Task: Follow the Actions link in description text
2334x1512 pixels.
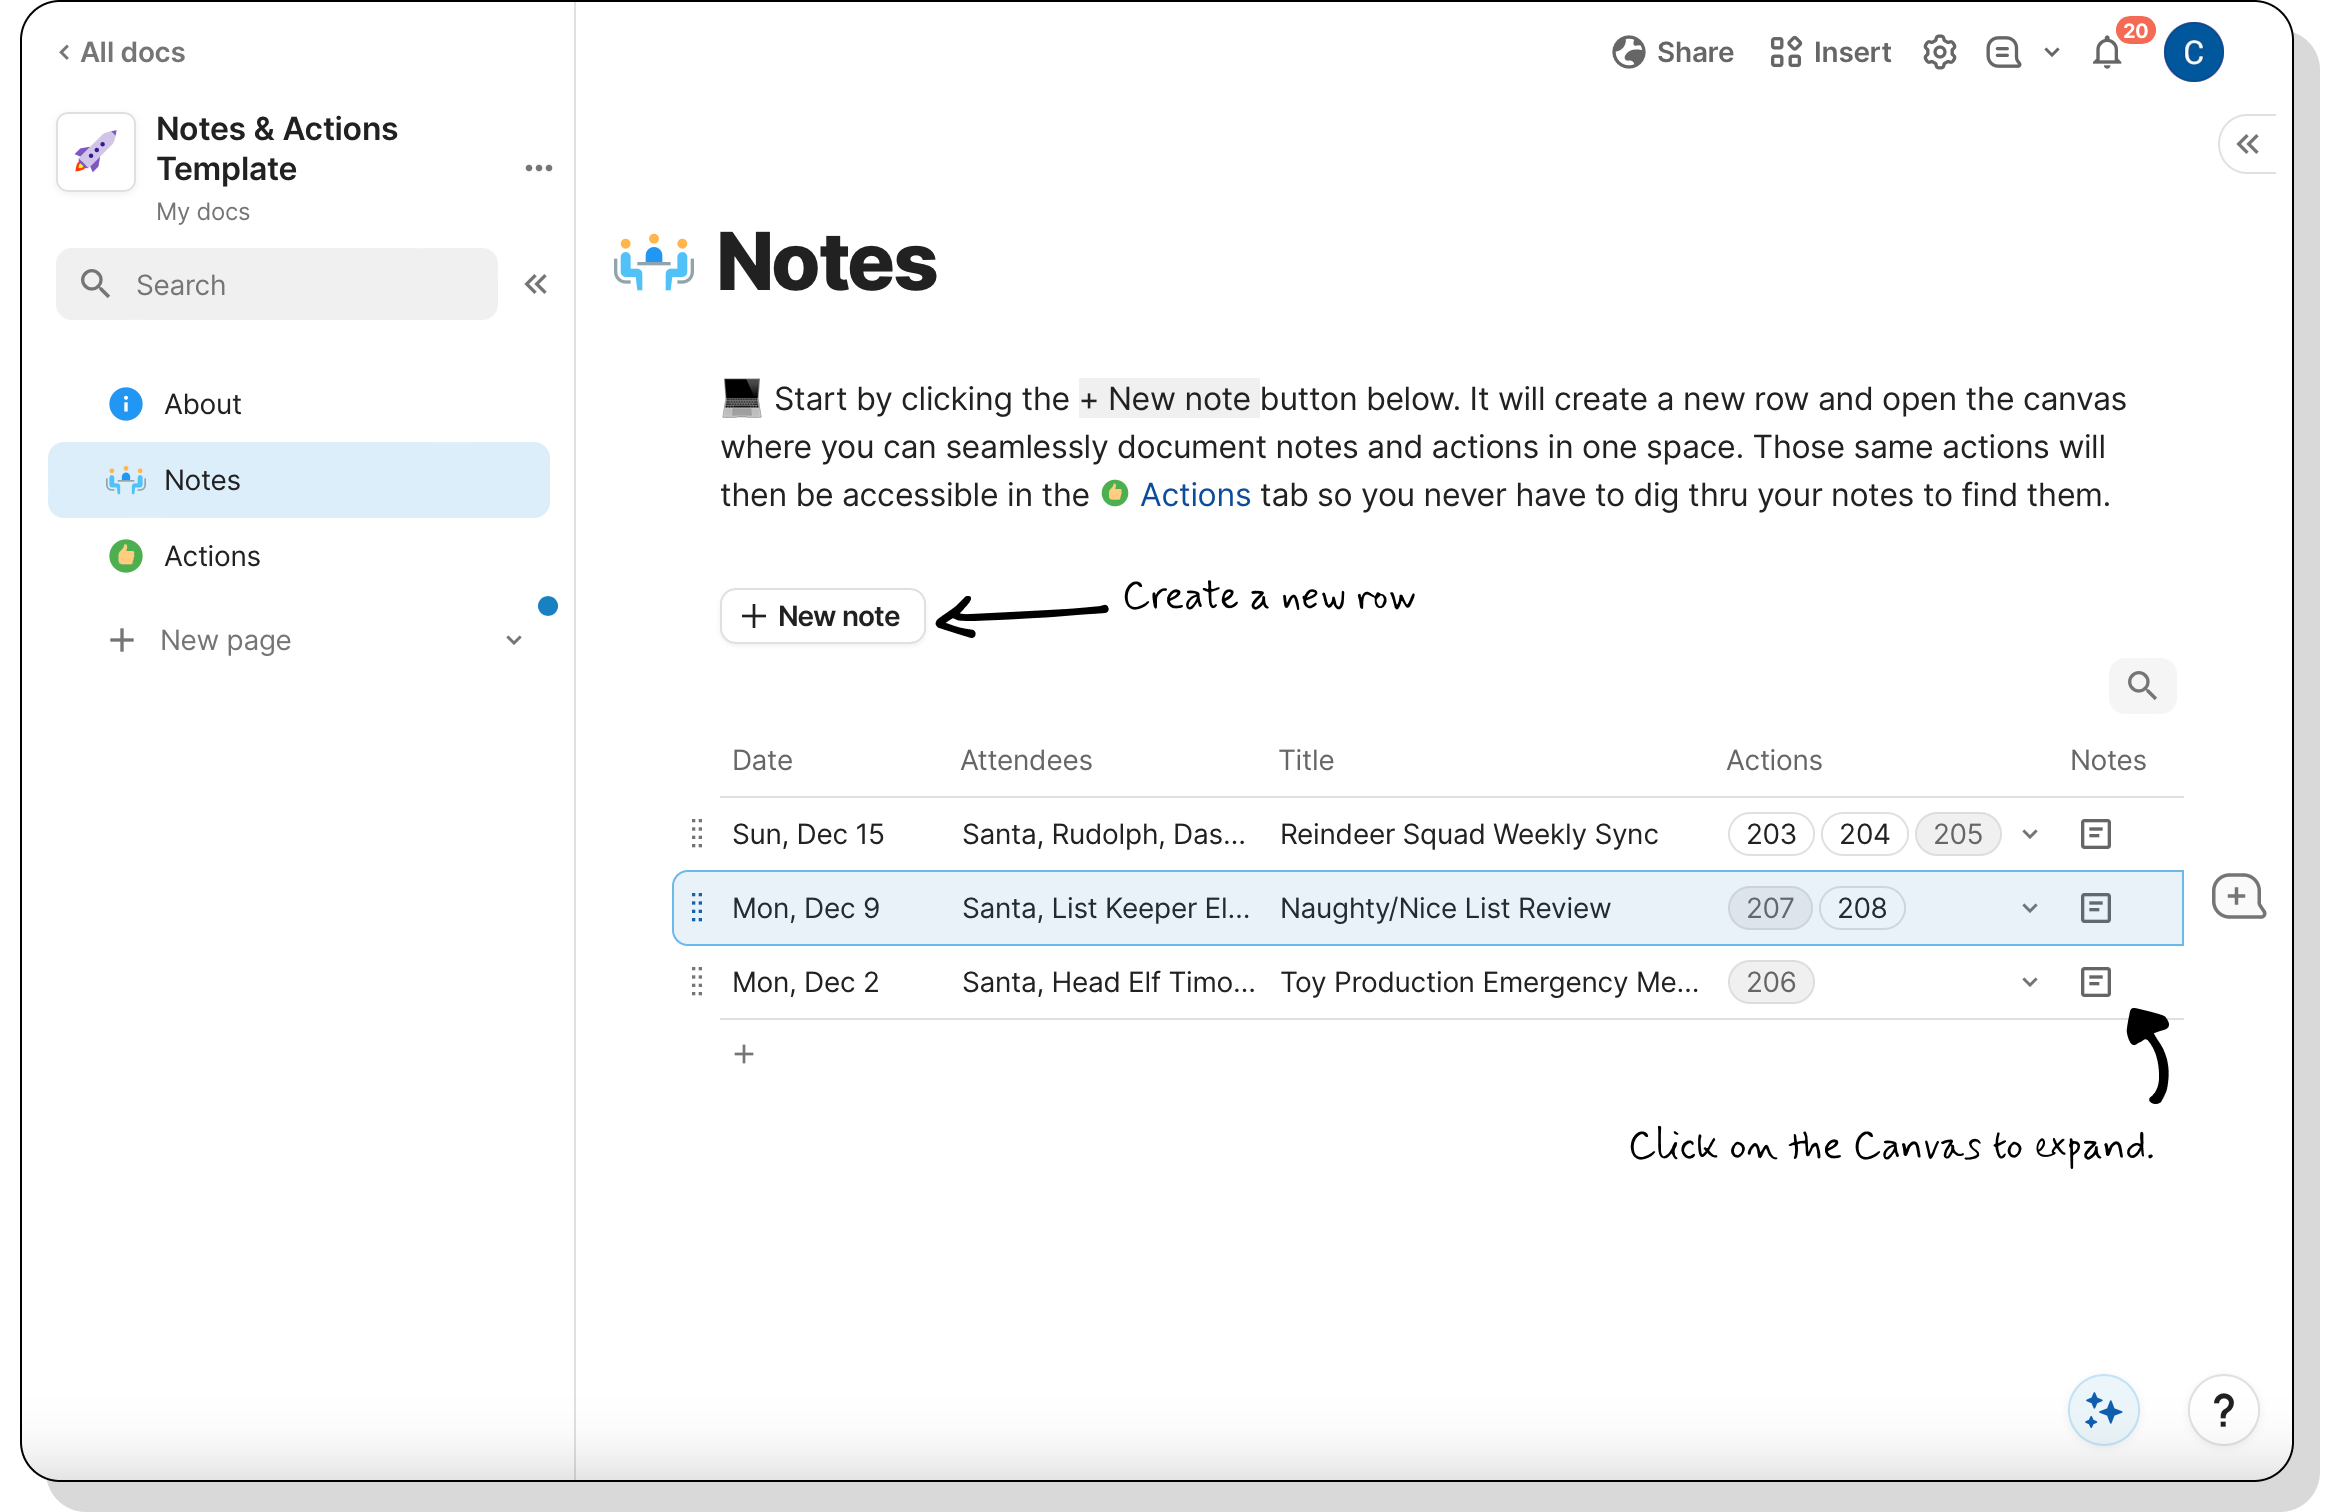Action: (x=1195, y=495)
